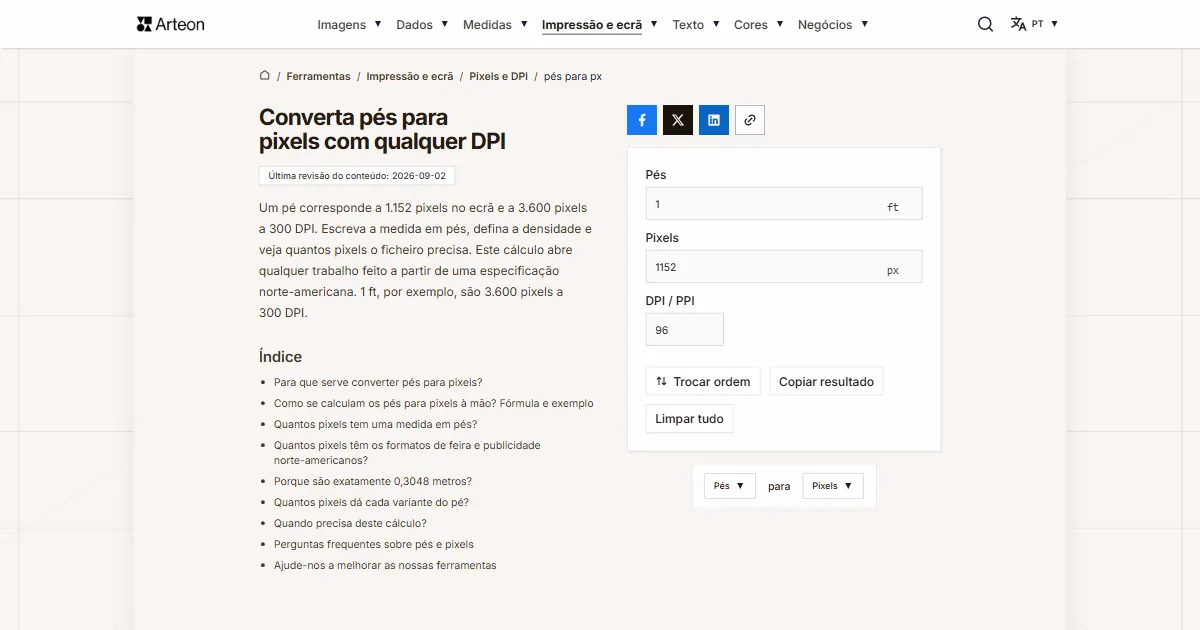The height and width of the screenshot is (630, 1200).
Task: Jump to formatos de feira e publicidade section
Action: (407, 452)
